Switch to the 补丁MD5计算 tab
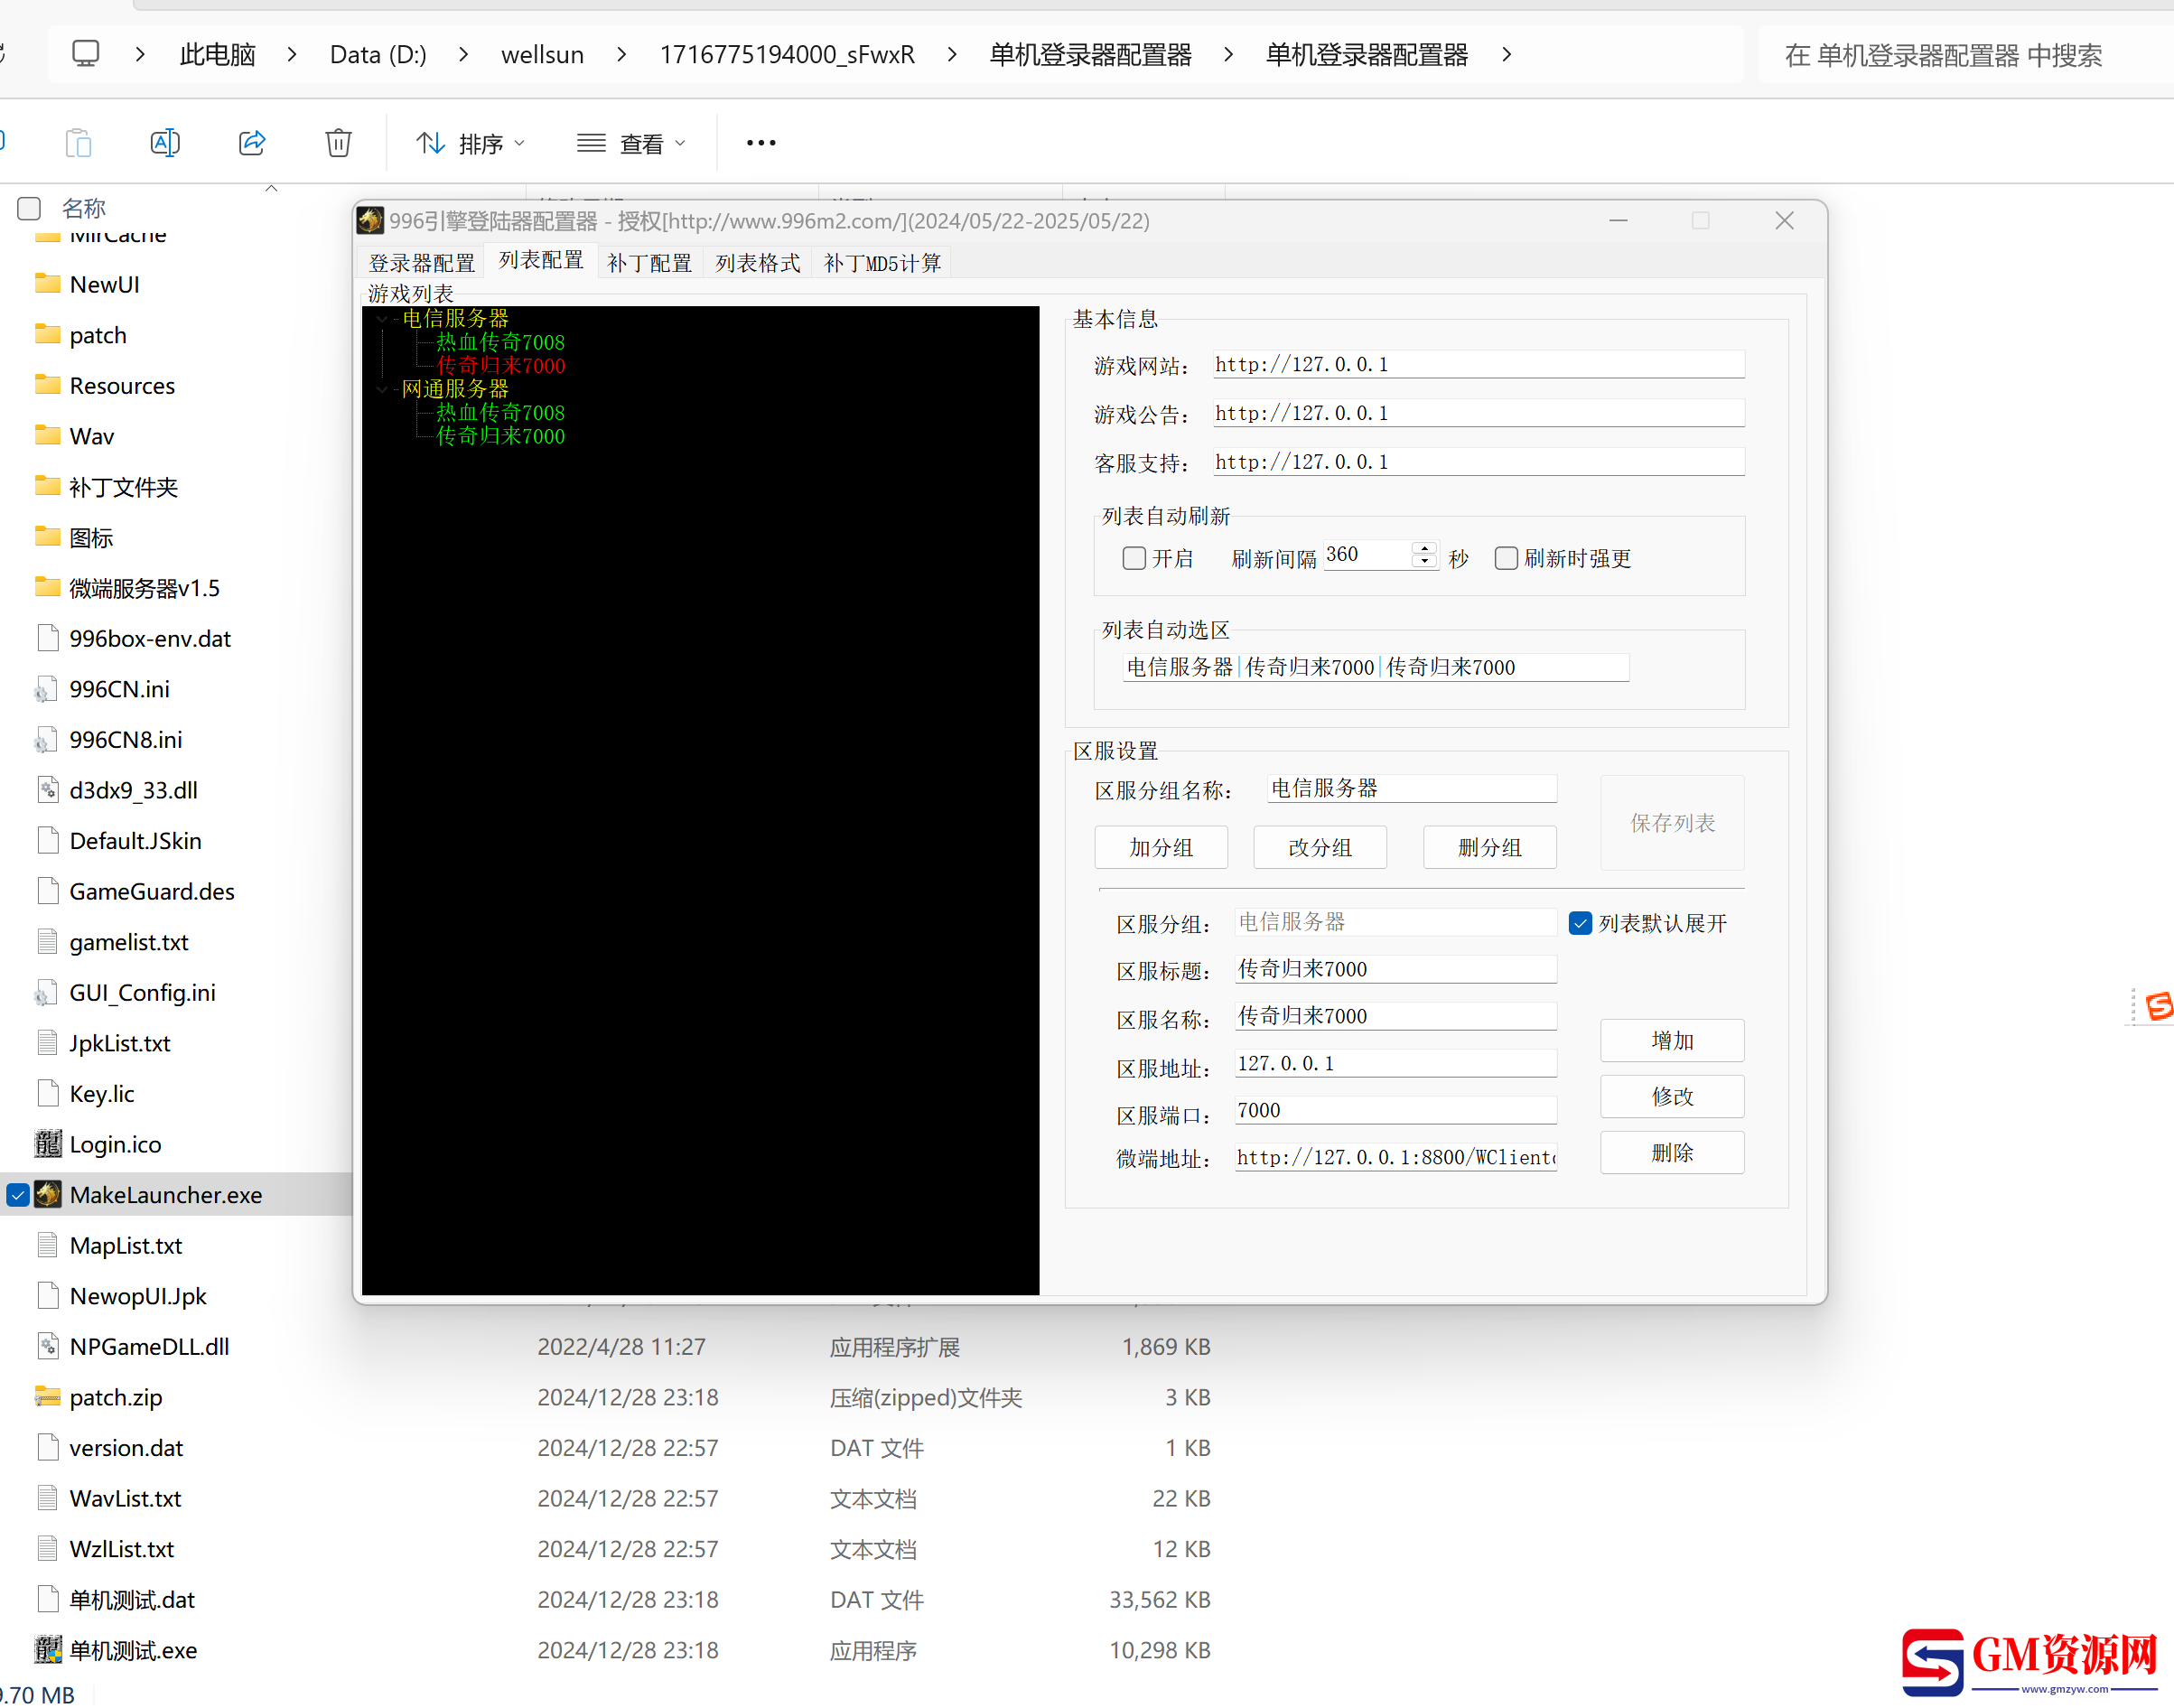 click(882, 262)
